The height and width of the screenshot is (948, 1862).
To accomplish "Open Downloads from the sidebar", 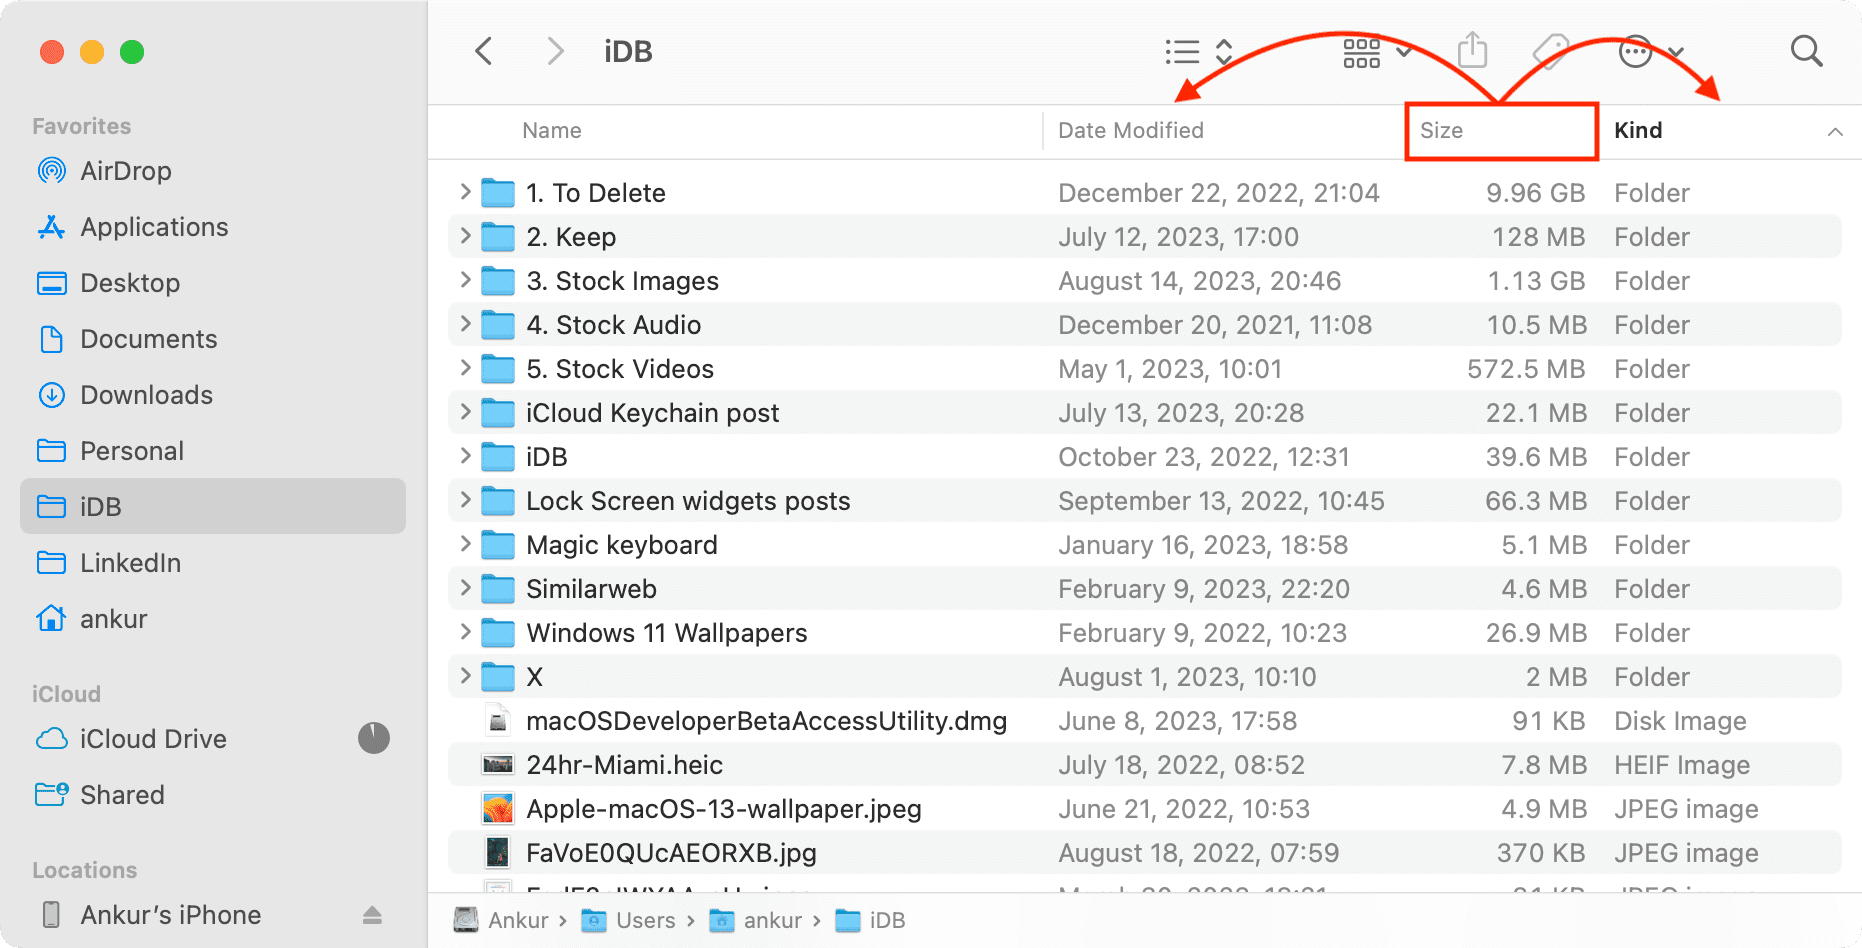I will tap(147, 395).
